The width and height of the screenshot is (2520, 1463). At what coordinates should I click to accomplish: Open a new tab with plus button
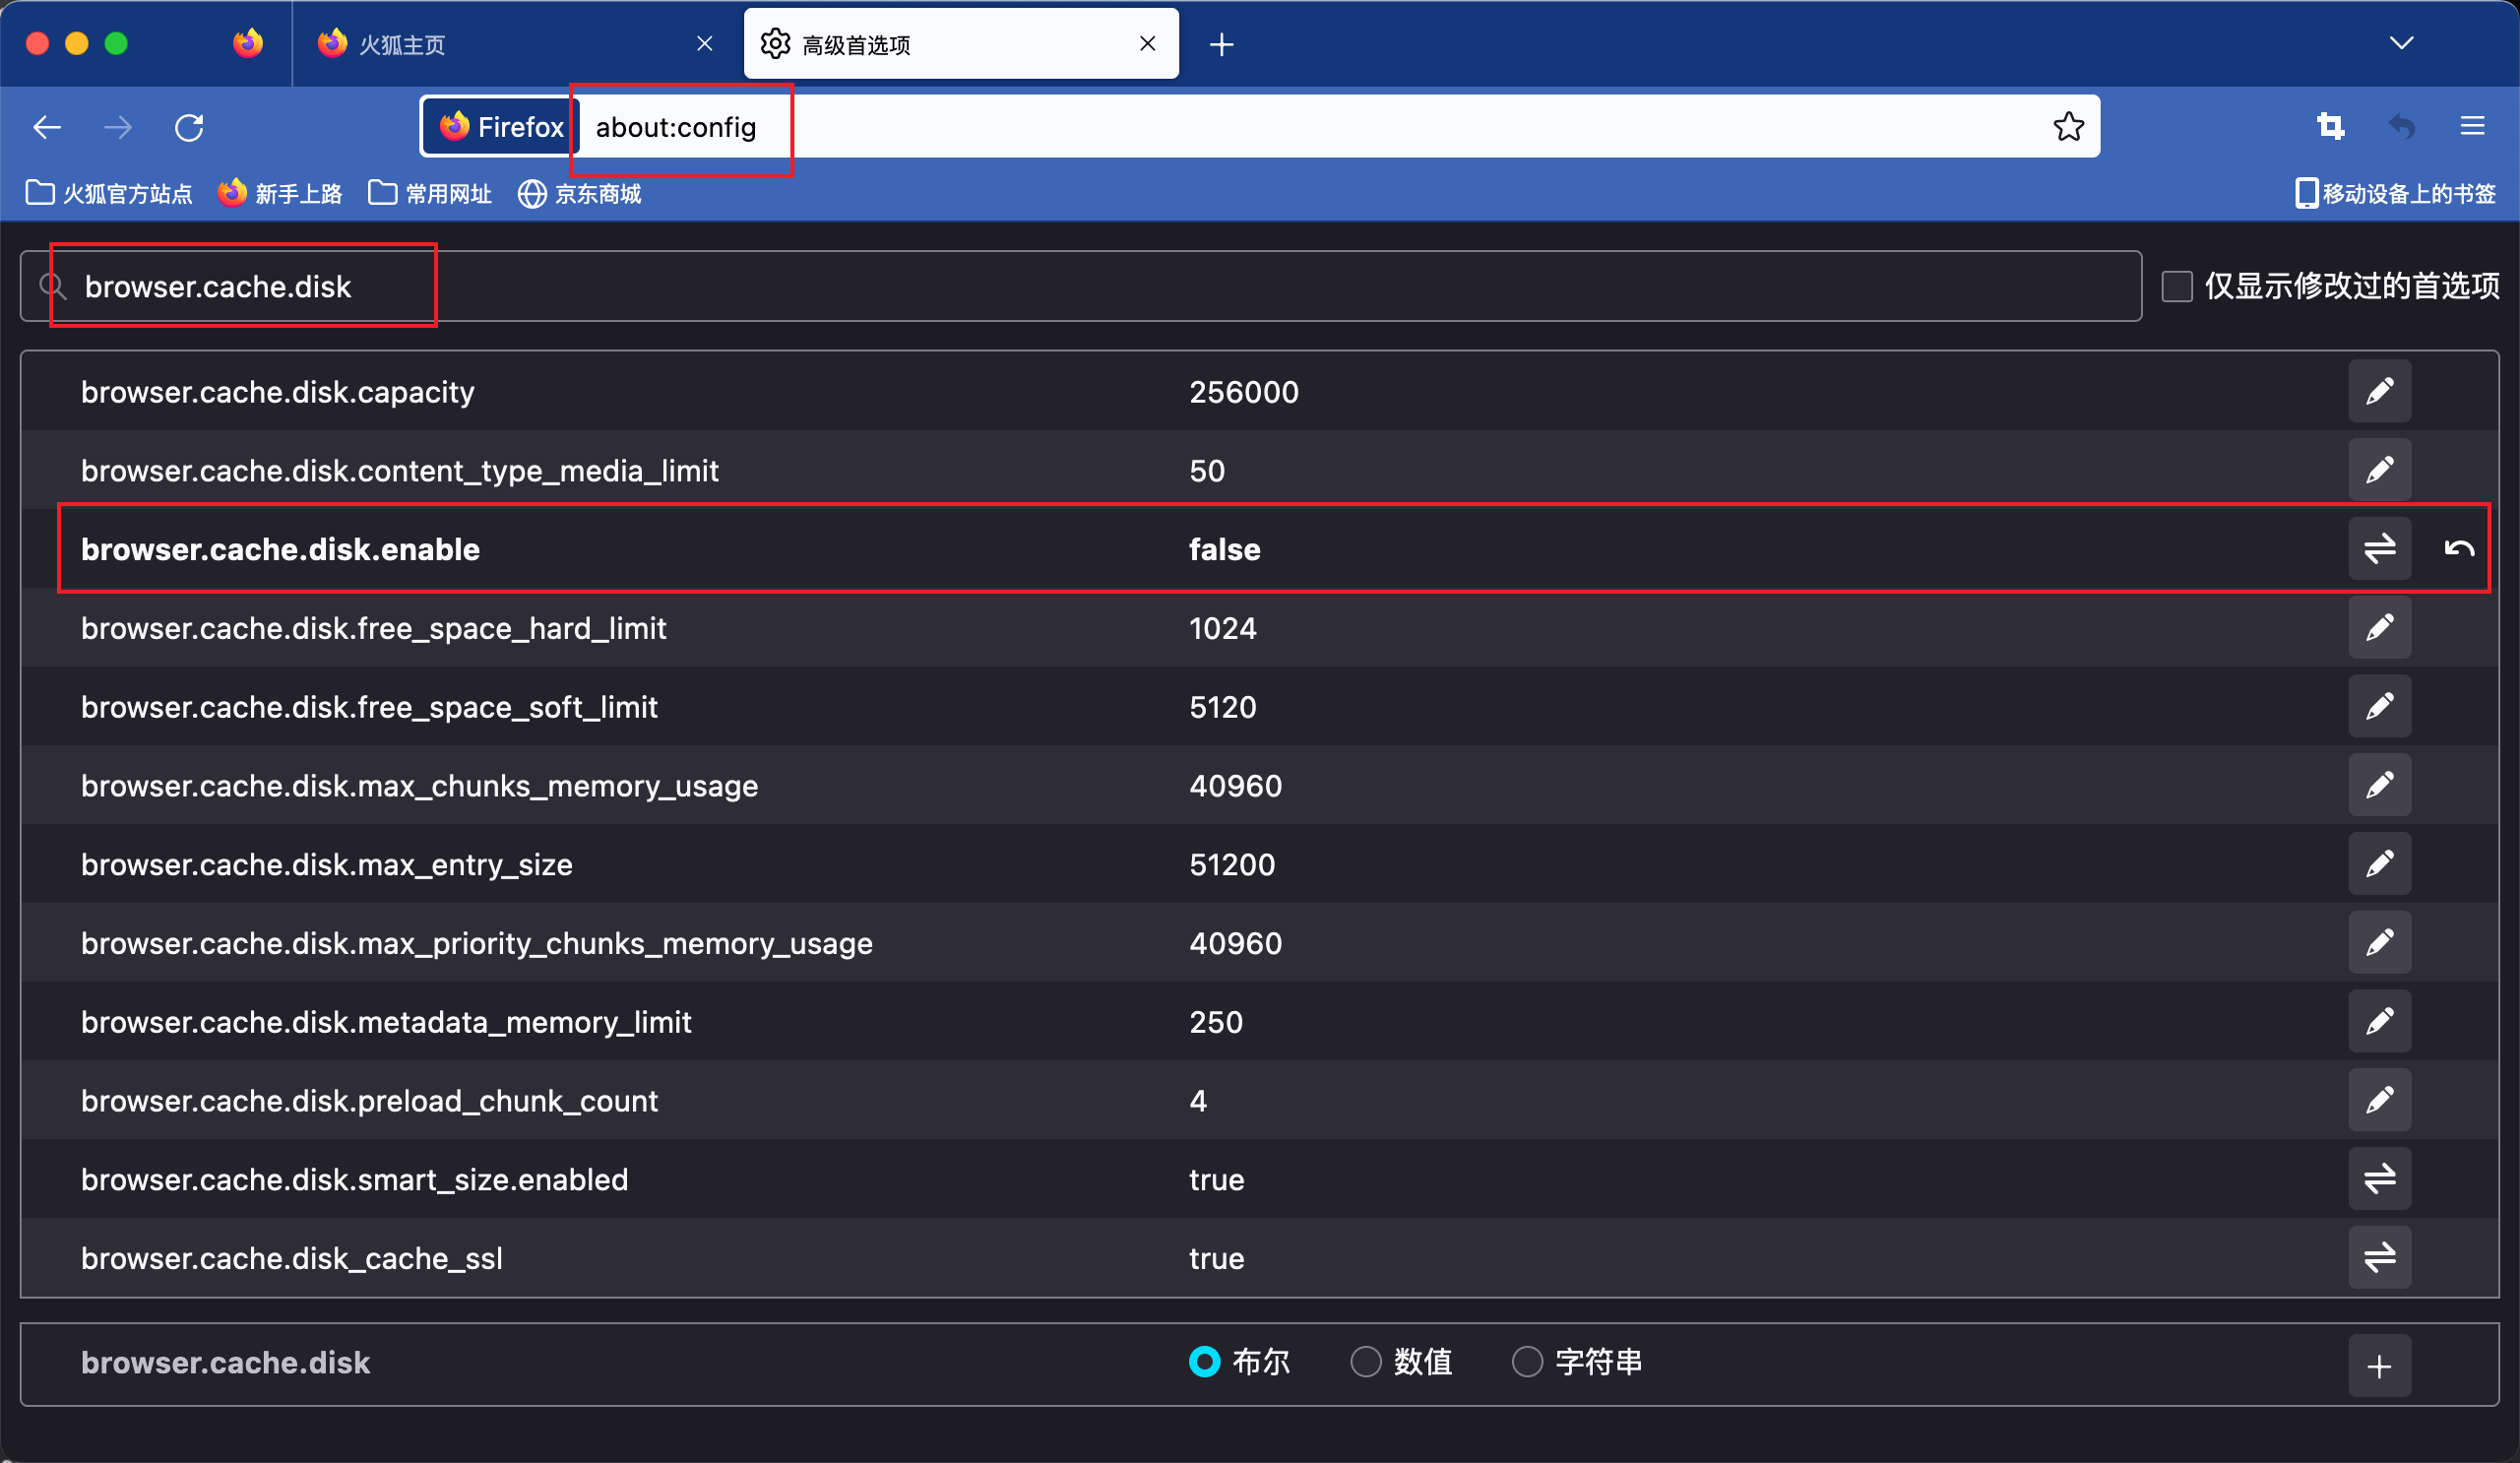pos(1221,44)
